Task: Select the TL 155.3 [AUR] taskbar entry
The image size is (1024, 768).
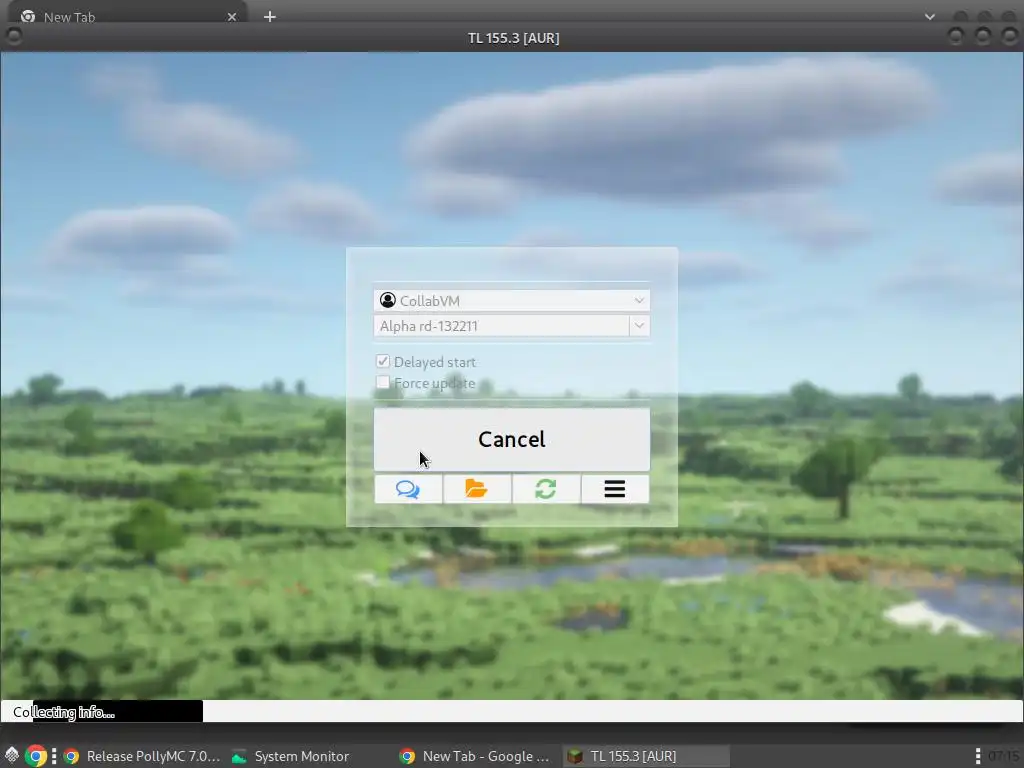Action: pos(647,756)
